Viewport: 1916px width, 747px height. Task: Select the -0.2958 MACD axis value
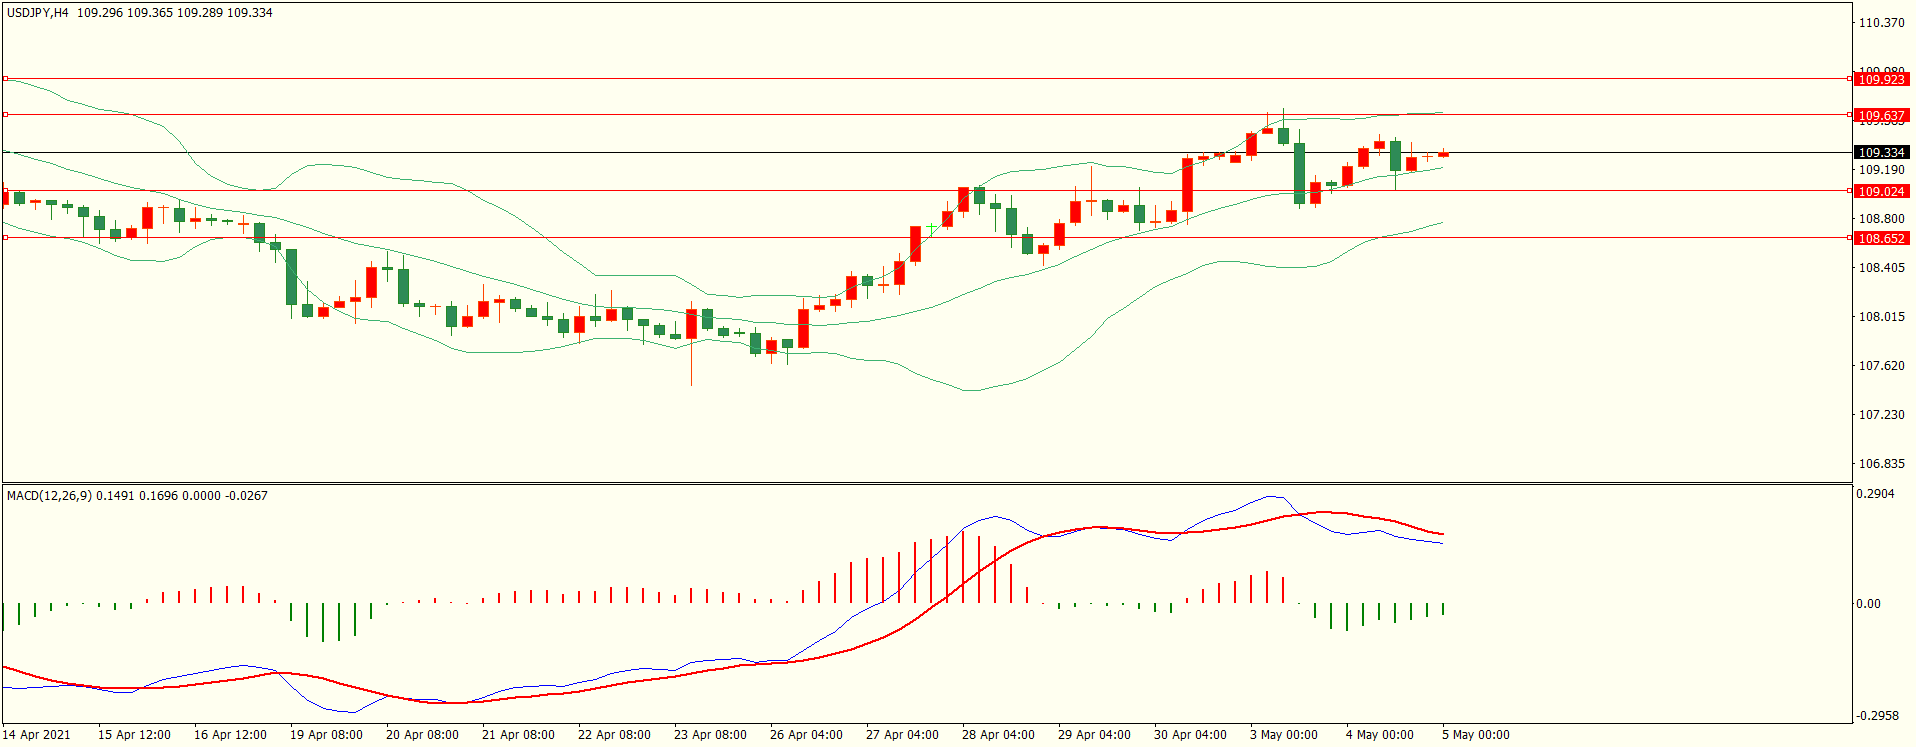[1876, 715]
